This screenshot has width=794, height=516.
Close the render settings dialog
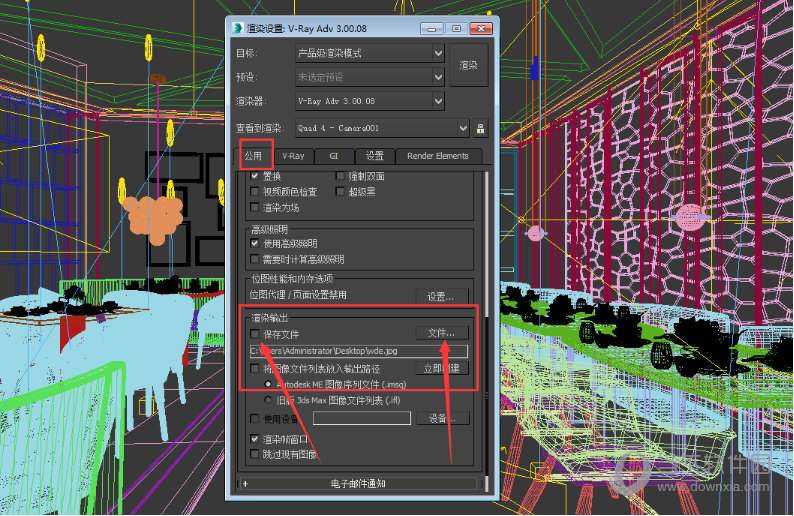[481, 29]
